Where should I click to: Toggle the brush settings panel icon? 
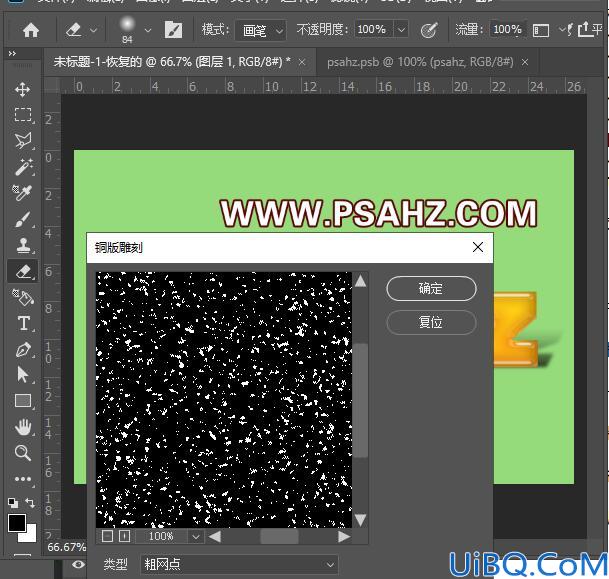[x=173, y=30]
